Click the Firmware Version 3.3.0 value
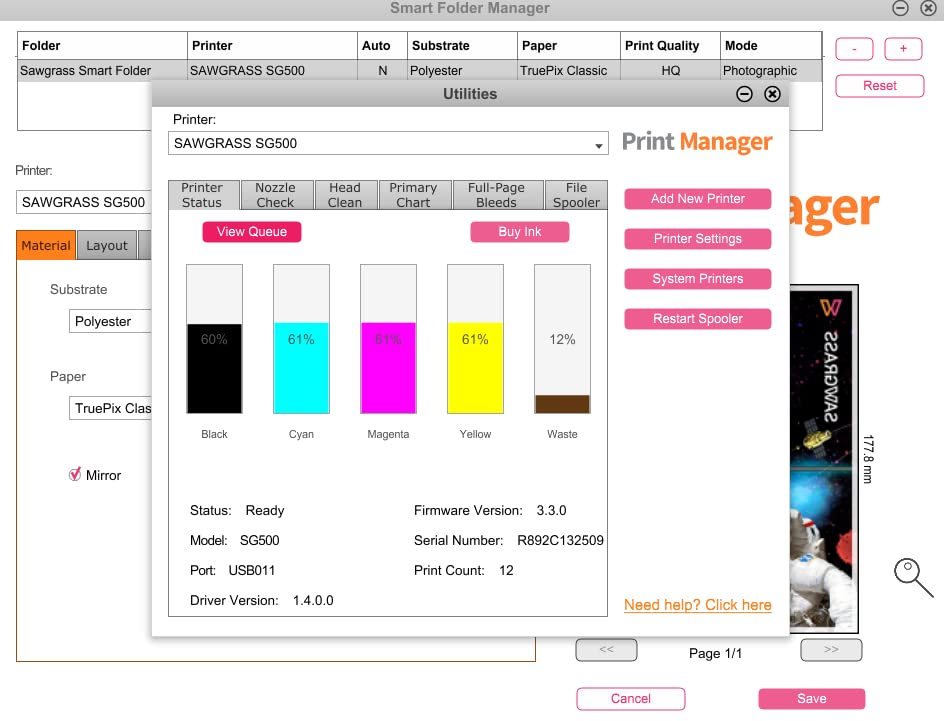This screenshot has width=944, height=721. [551, 510]
